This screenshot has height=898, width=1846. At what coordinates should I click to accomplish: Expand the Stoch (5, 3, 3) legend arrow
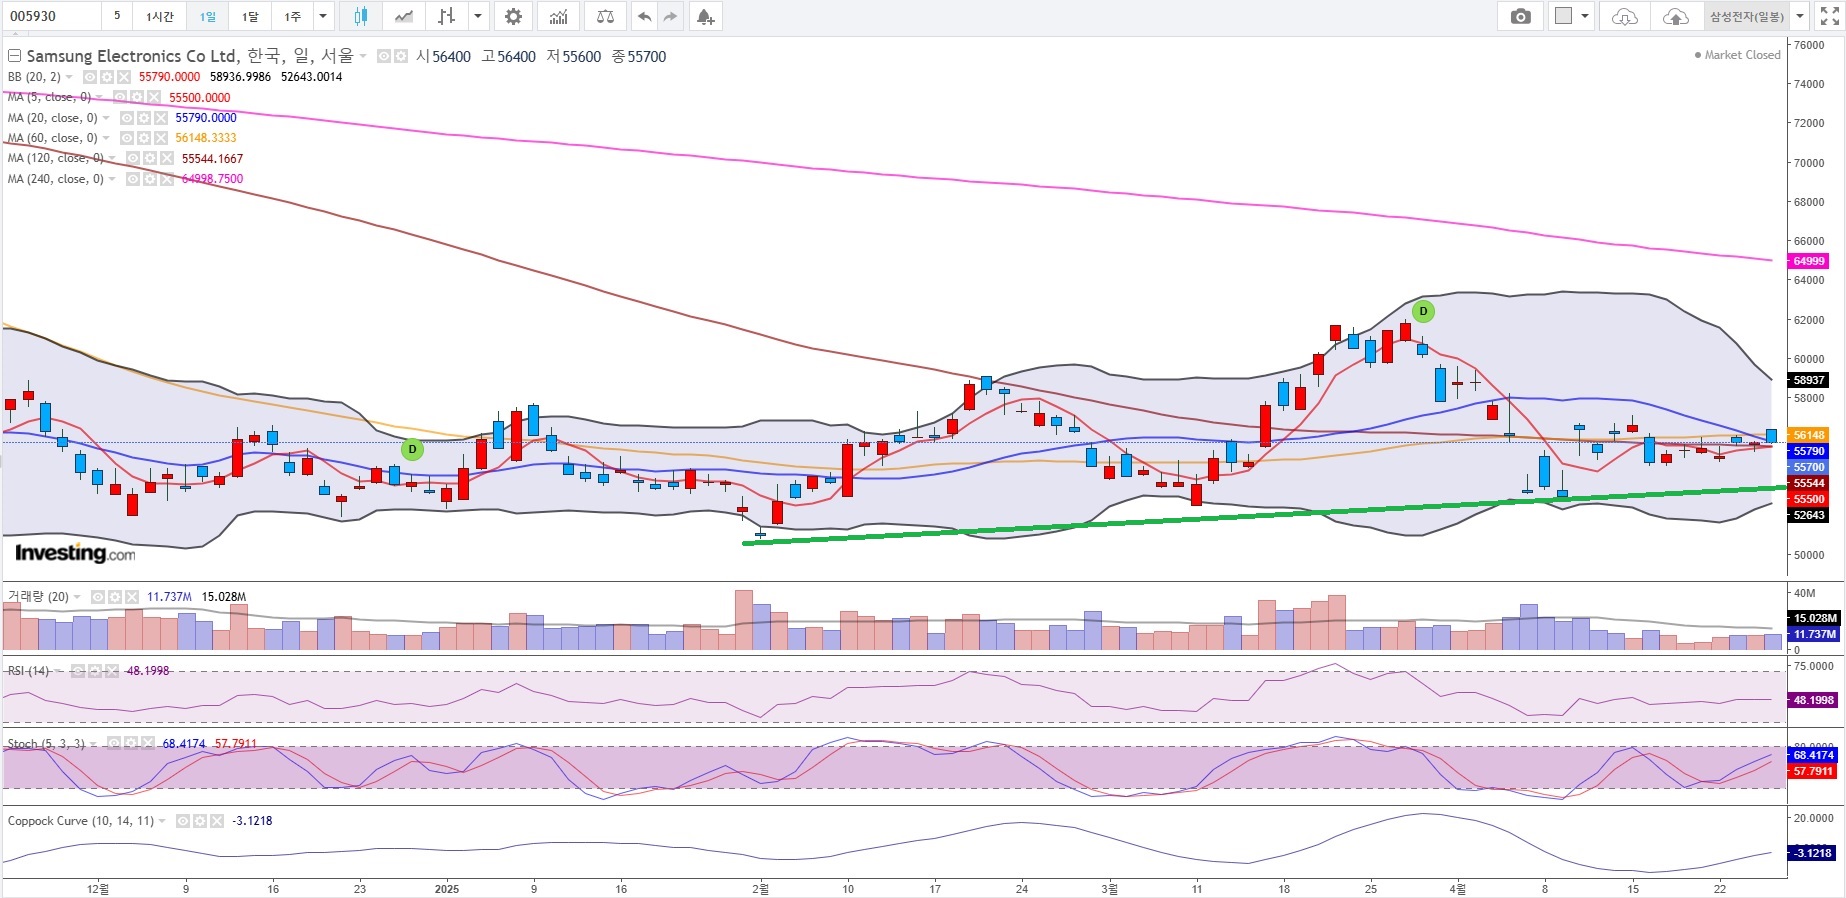click(x=94, y=744)
